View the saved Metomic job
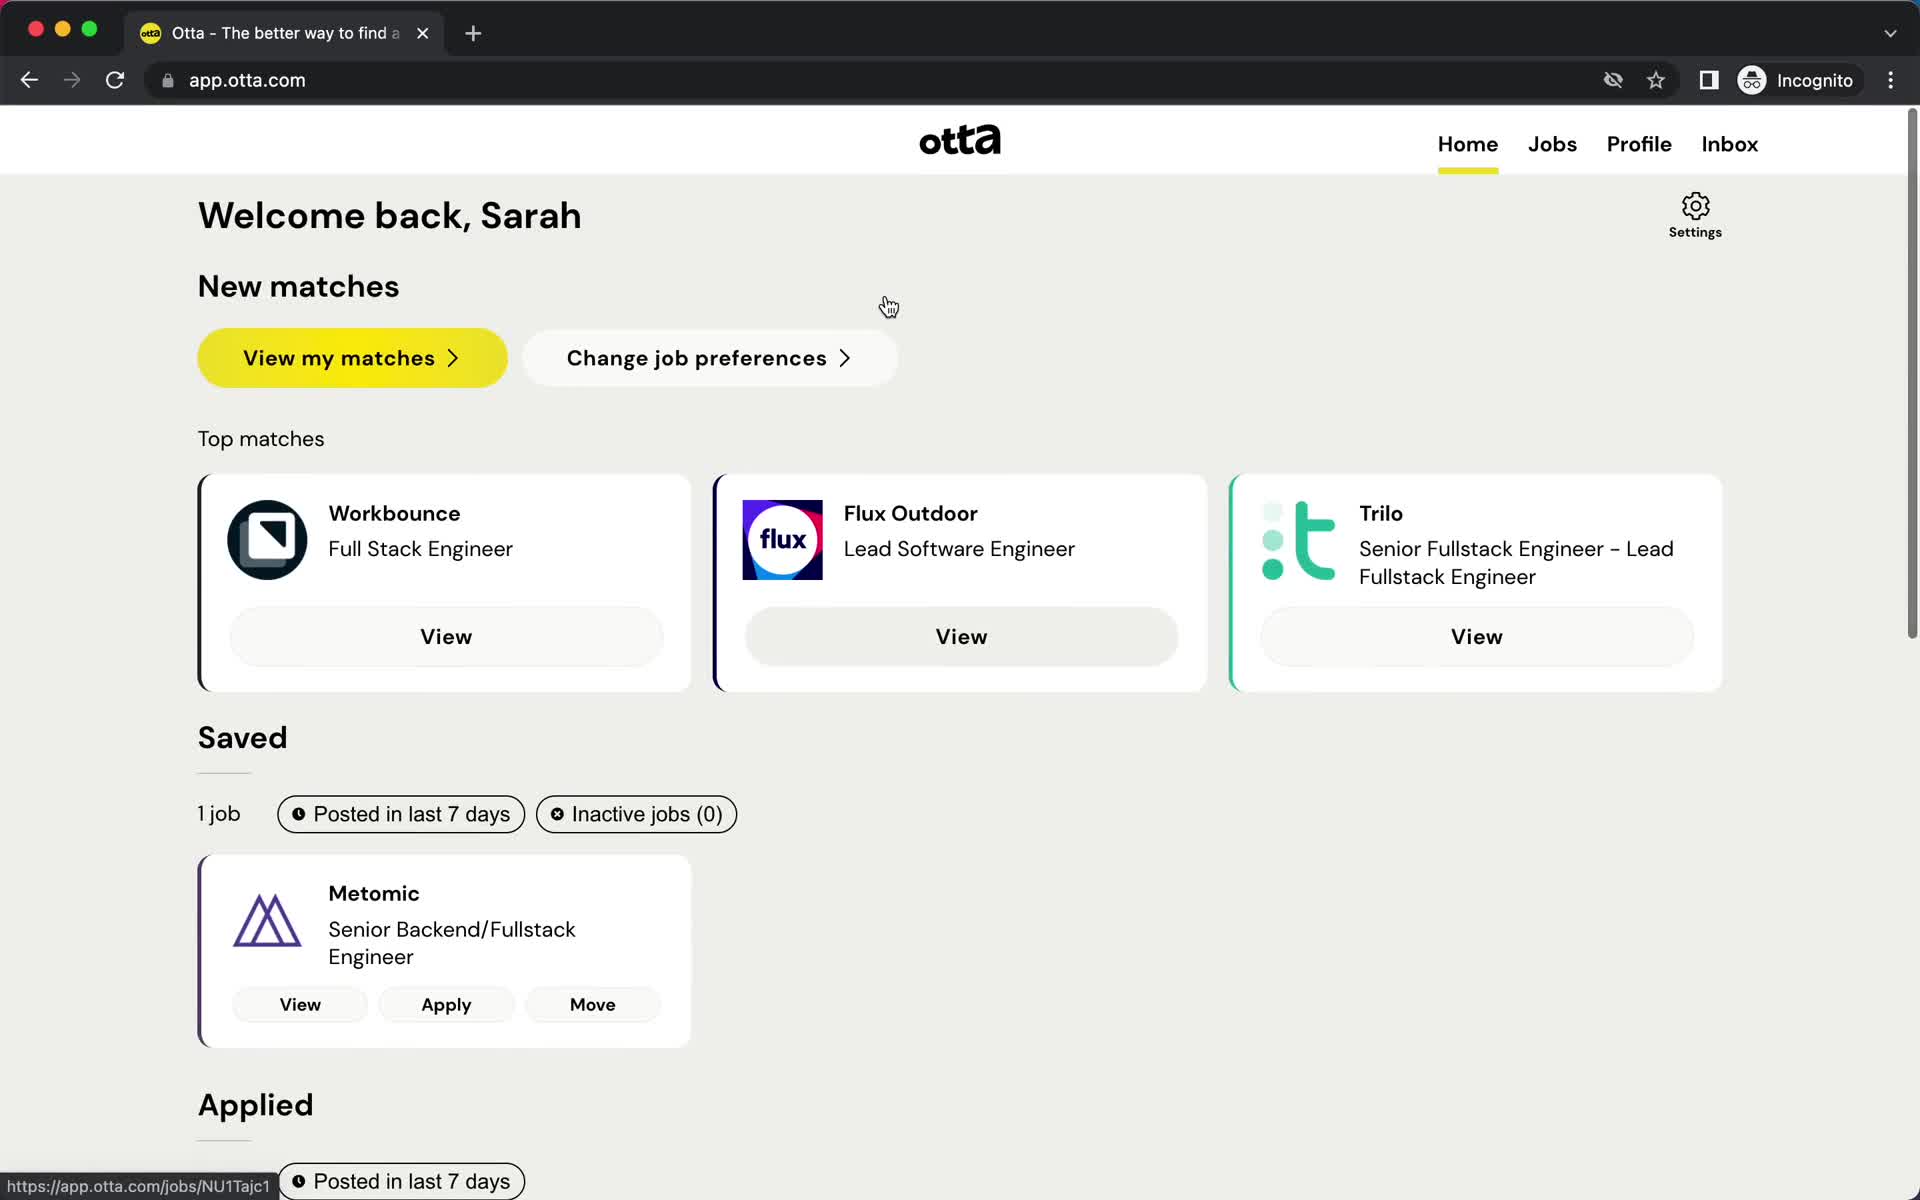 (300, 1005)
